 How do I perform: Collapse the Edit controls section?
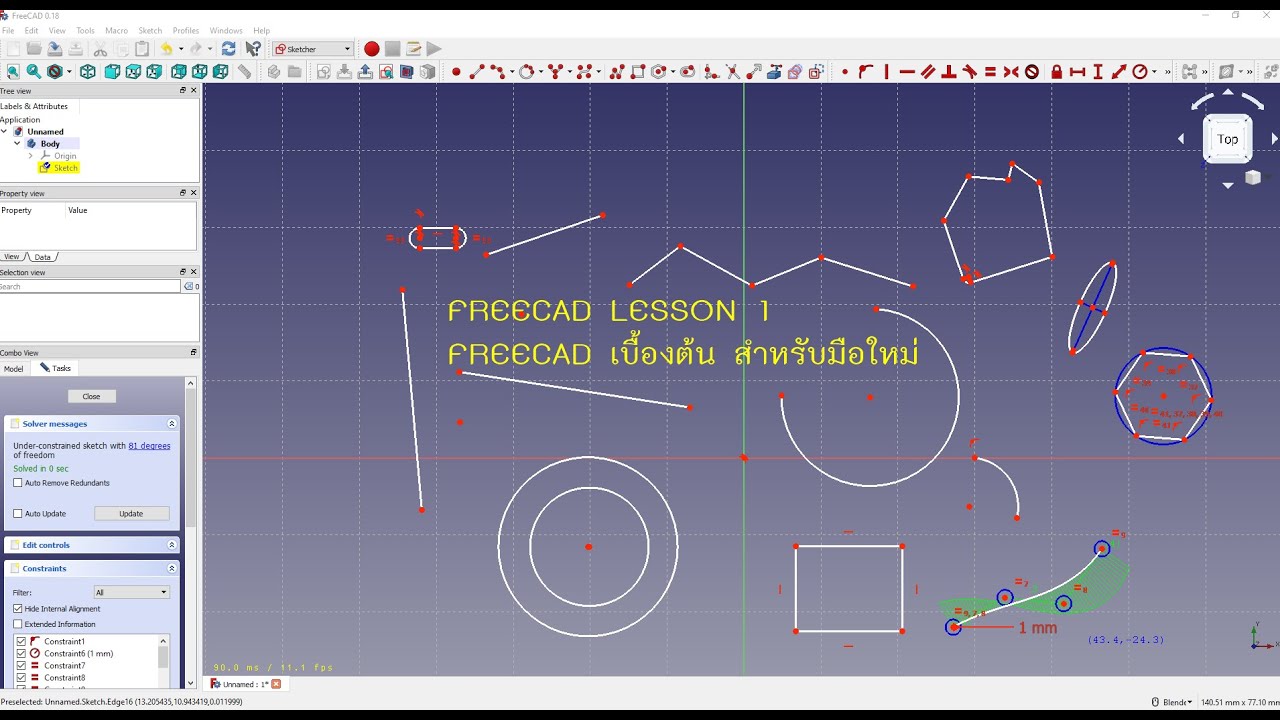tap(172, 545)
